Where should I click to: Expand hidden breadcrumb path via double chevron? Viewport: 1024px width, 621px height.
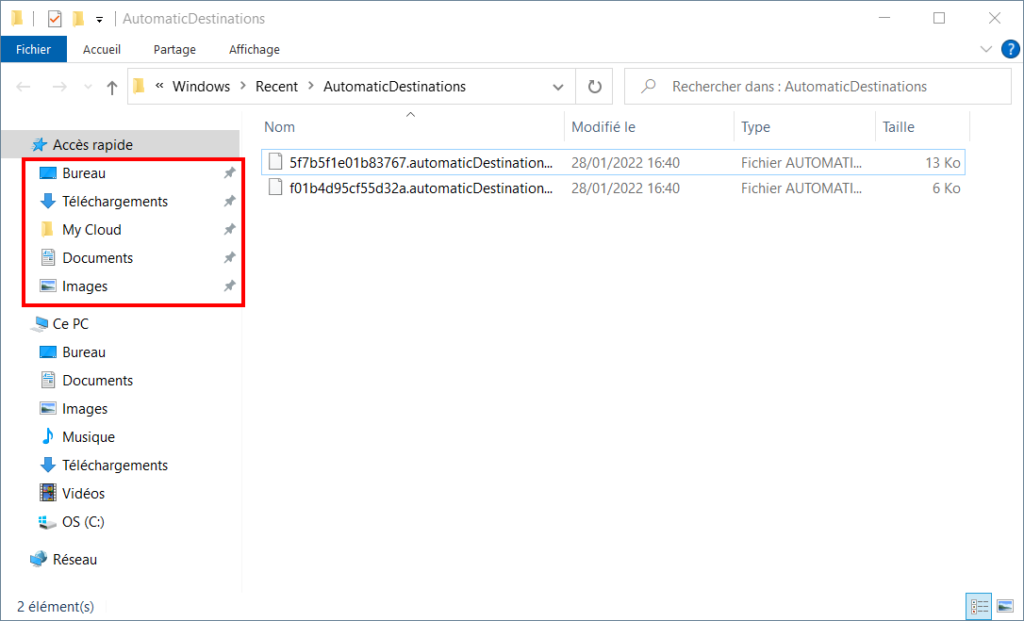tap(159, 86)
